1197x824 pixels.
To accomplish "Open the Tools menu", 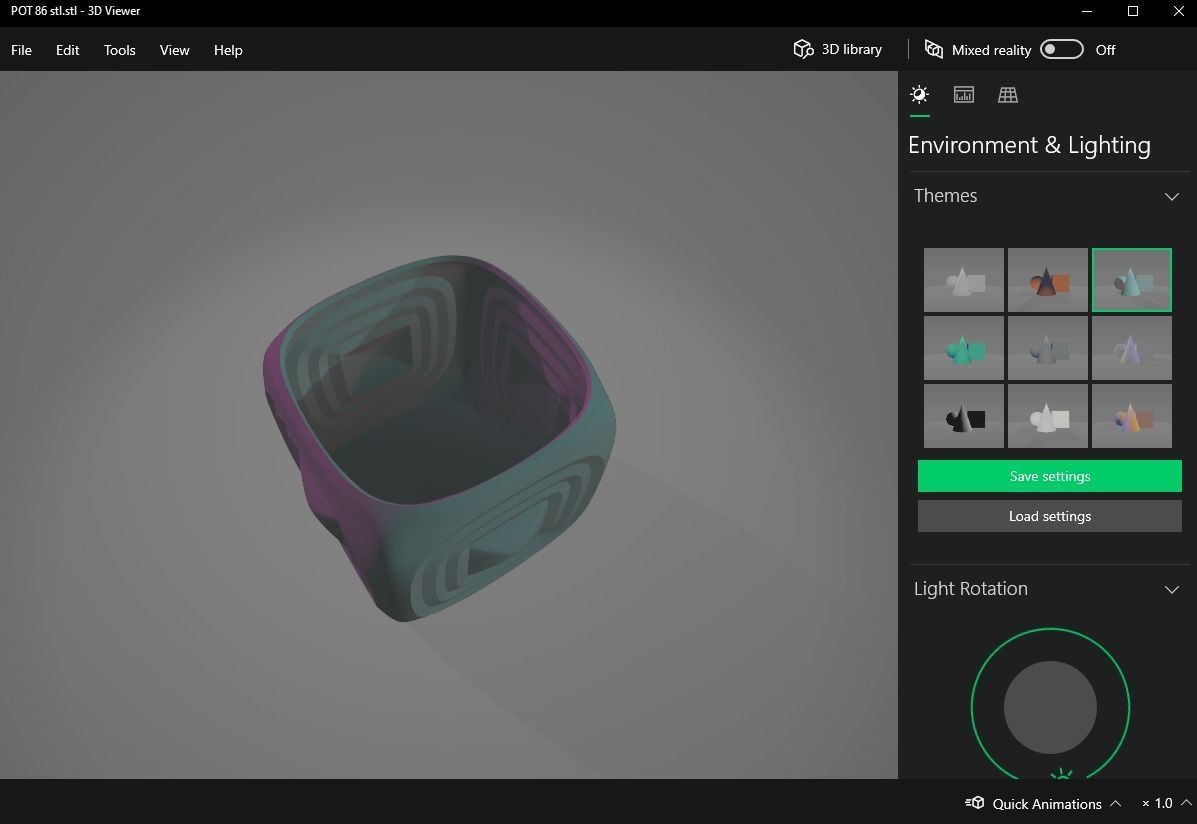I will coord(120,50).
